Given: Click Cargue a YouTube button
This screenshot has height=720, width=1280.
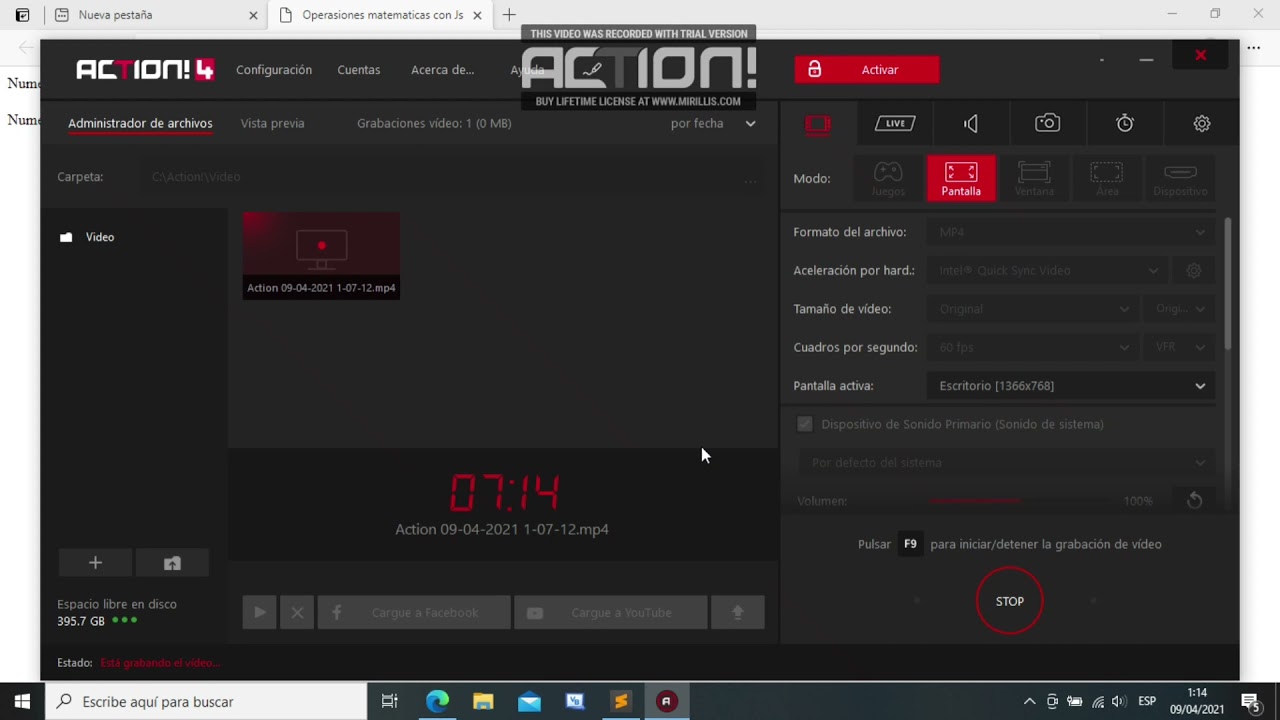Looking at the screenshot, I should pos(610,612).
